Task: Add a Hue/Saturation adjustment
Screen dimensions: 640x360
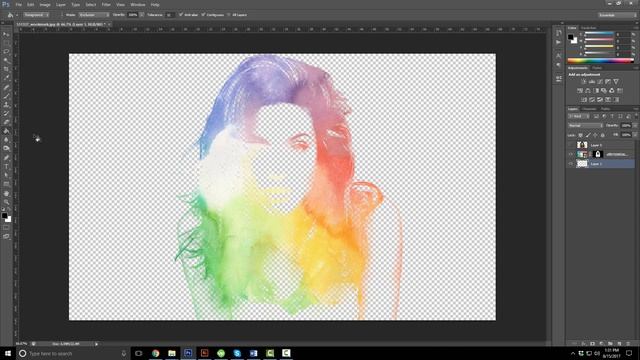Action: (580, 91)
